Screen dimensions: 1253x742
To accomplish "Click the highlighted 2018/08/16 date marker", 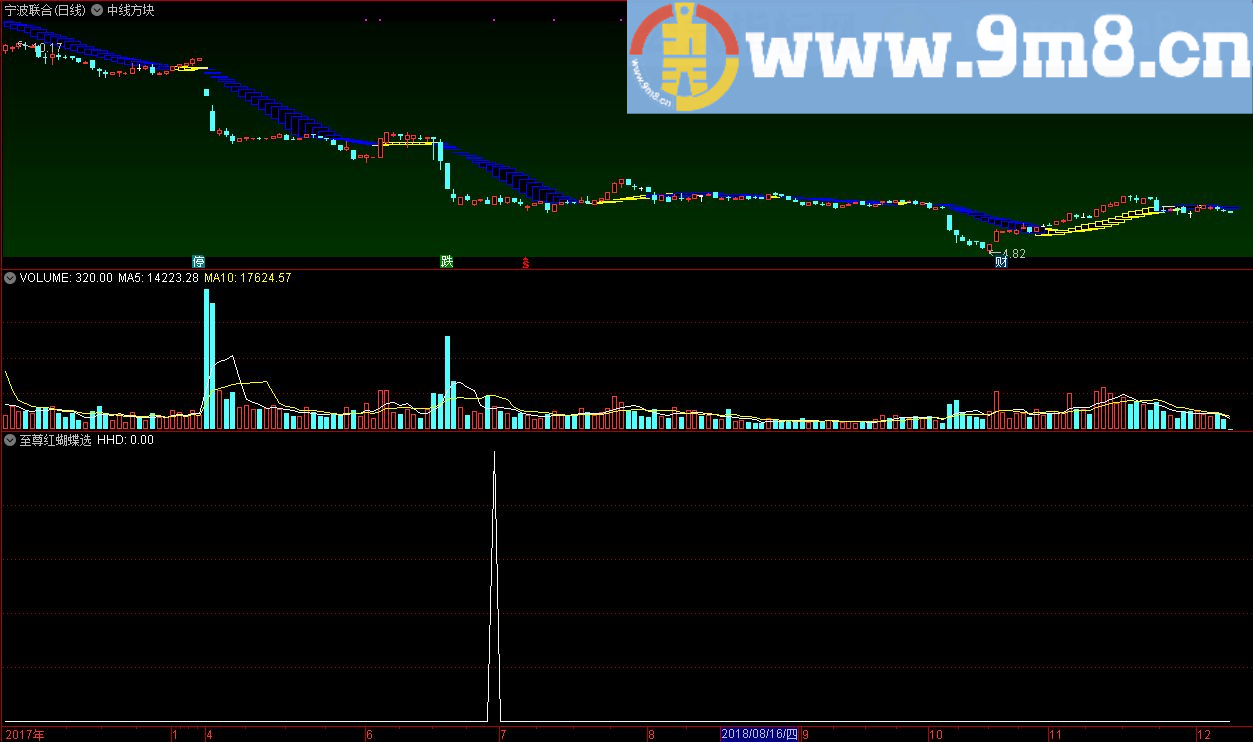I will click(x=760, y=735).
